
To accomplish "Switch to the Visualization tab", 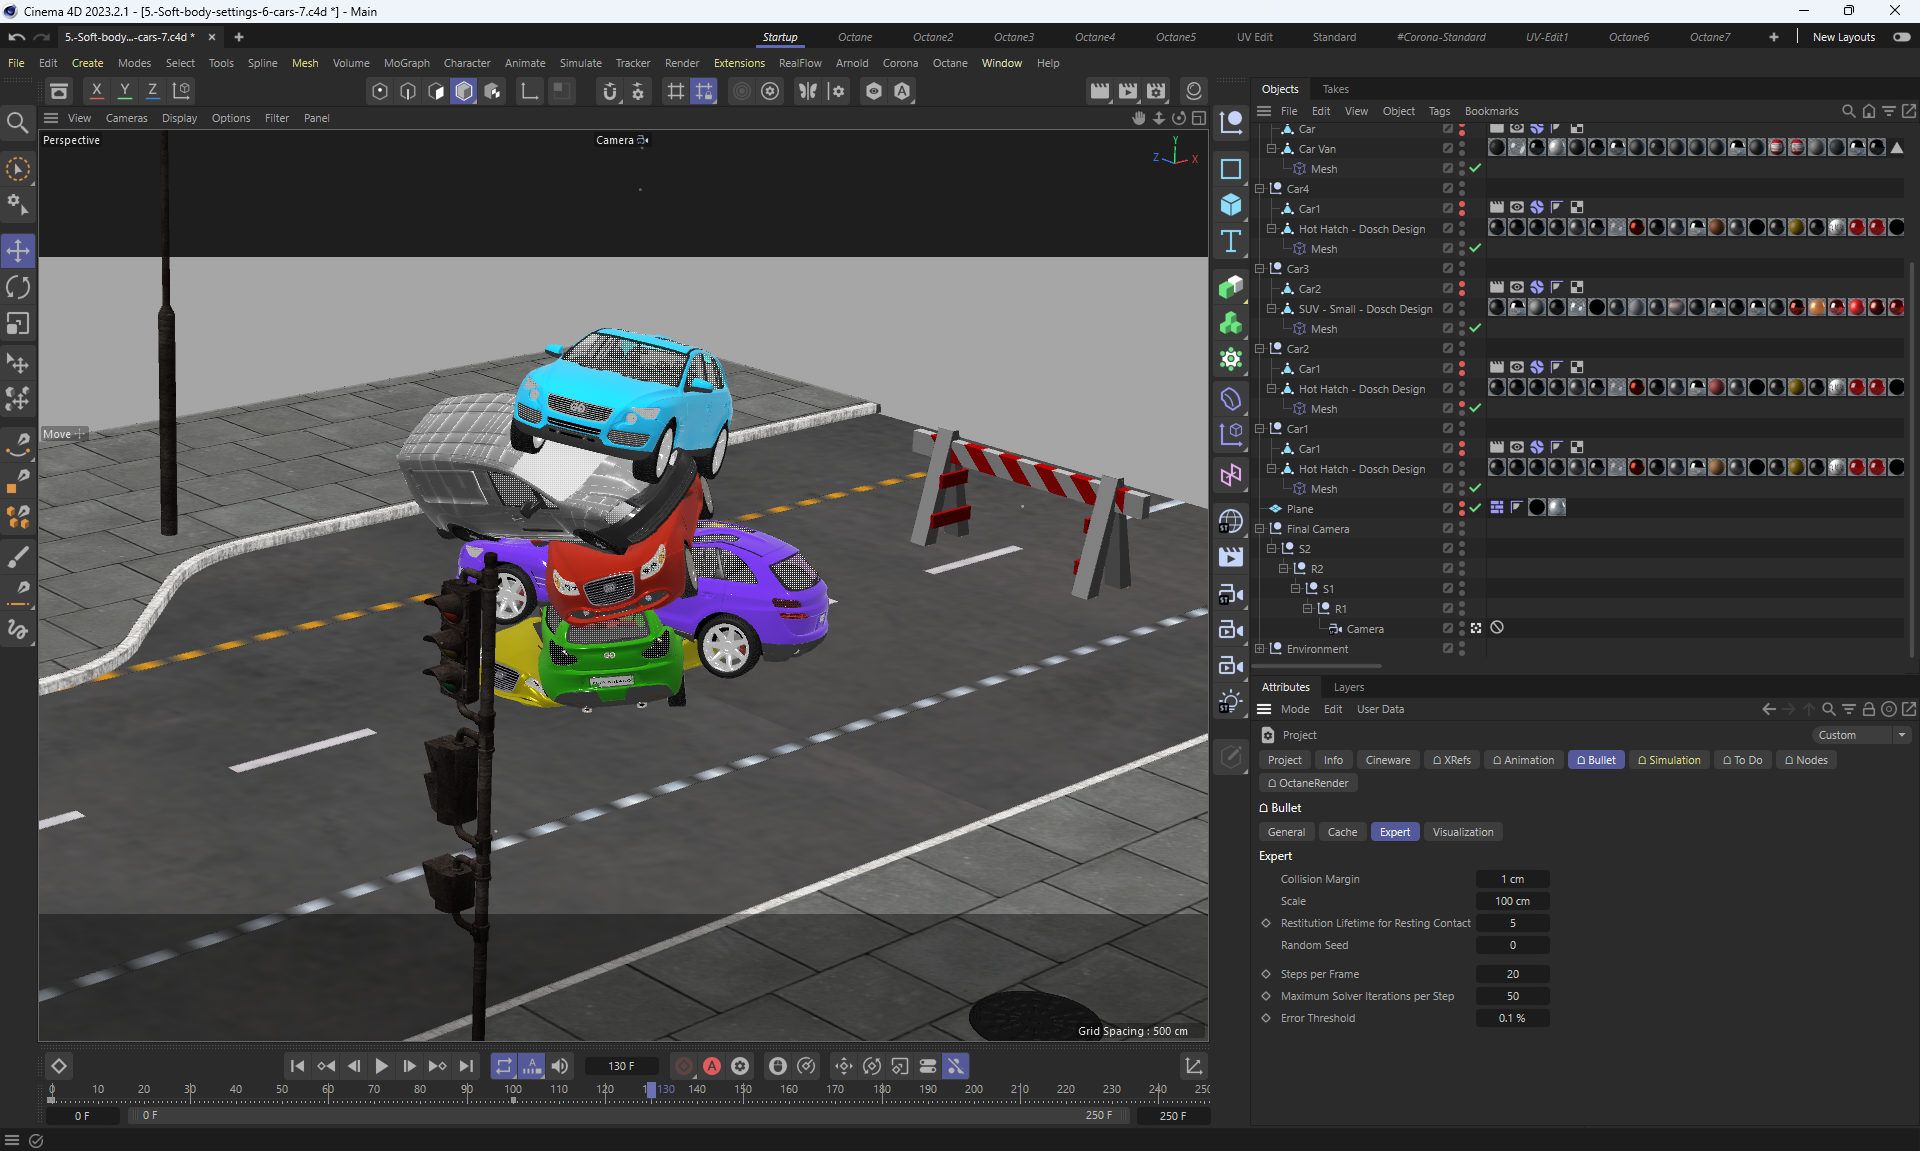I will pyautogui.click(x=1462, y=832).
